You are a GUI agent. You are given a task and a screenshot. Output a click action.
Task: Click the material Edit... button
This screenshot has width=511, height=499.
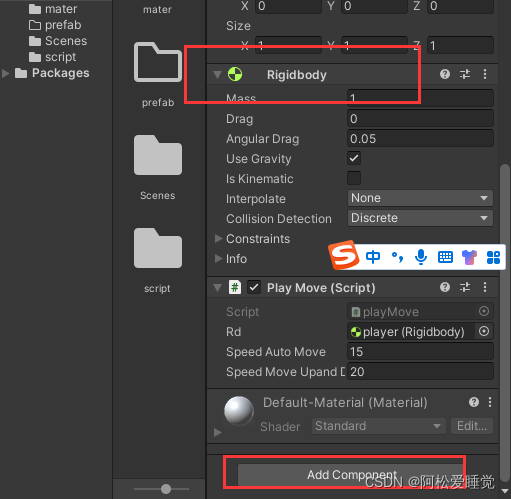tap(472, 426)
